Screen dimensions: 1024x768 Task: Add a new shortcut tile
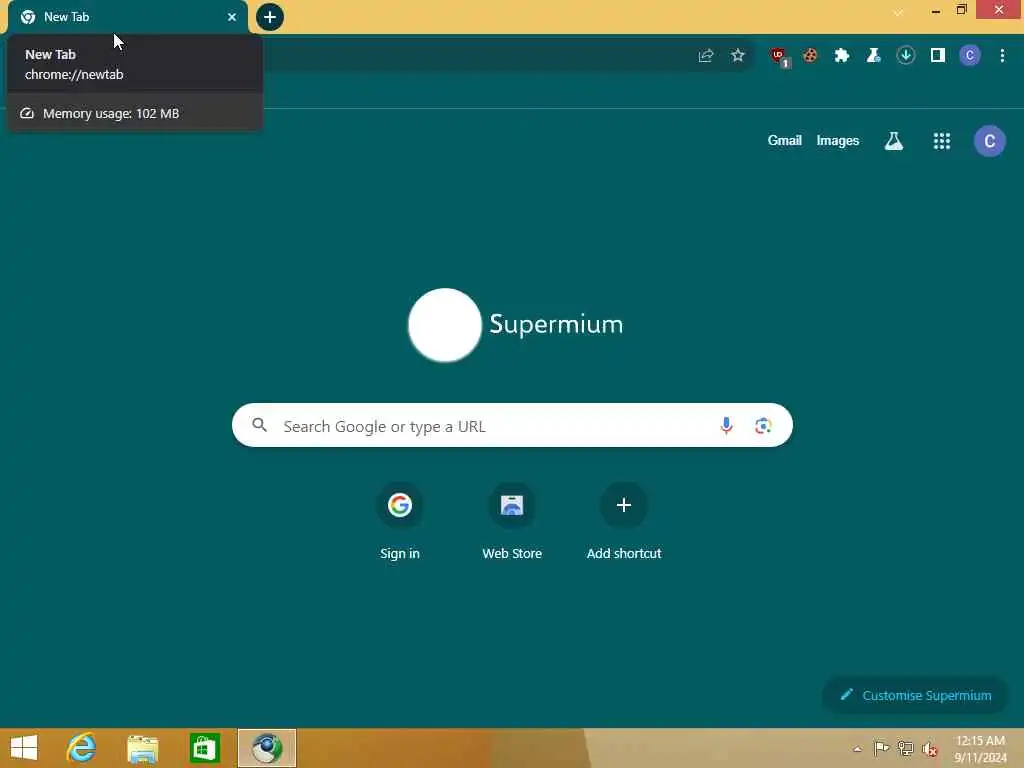click(624, 522)
